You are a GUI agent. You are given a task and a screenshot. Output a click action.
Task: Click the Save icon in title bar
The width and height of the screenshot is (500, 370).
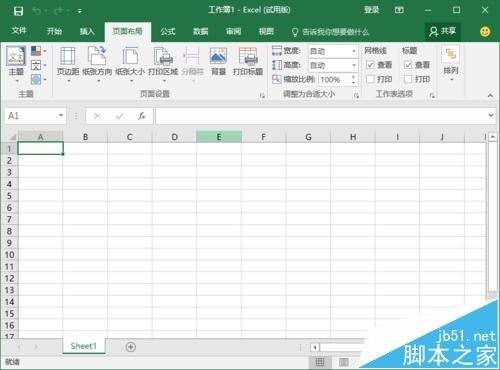coord(18,11)
